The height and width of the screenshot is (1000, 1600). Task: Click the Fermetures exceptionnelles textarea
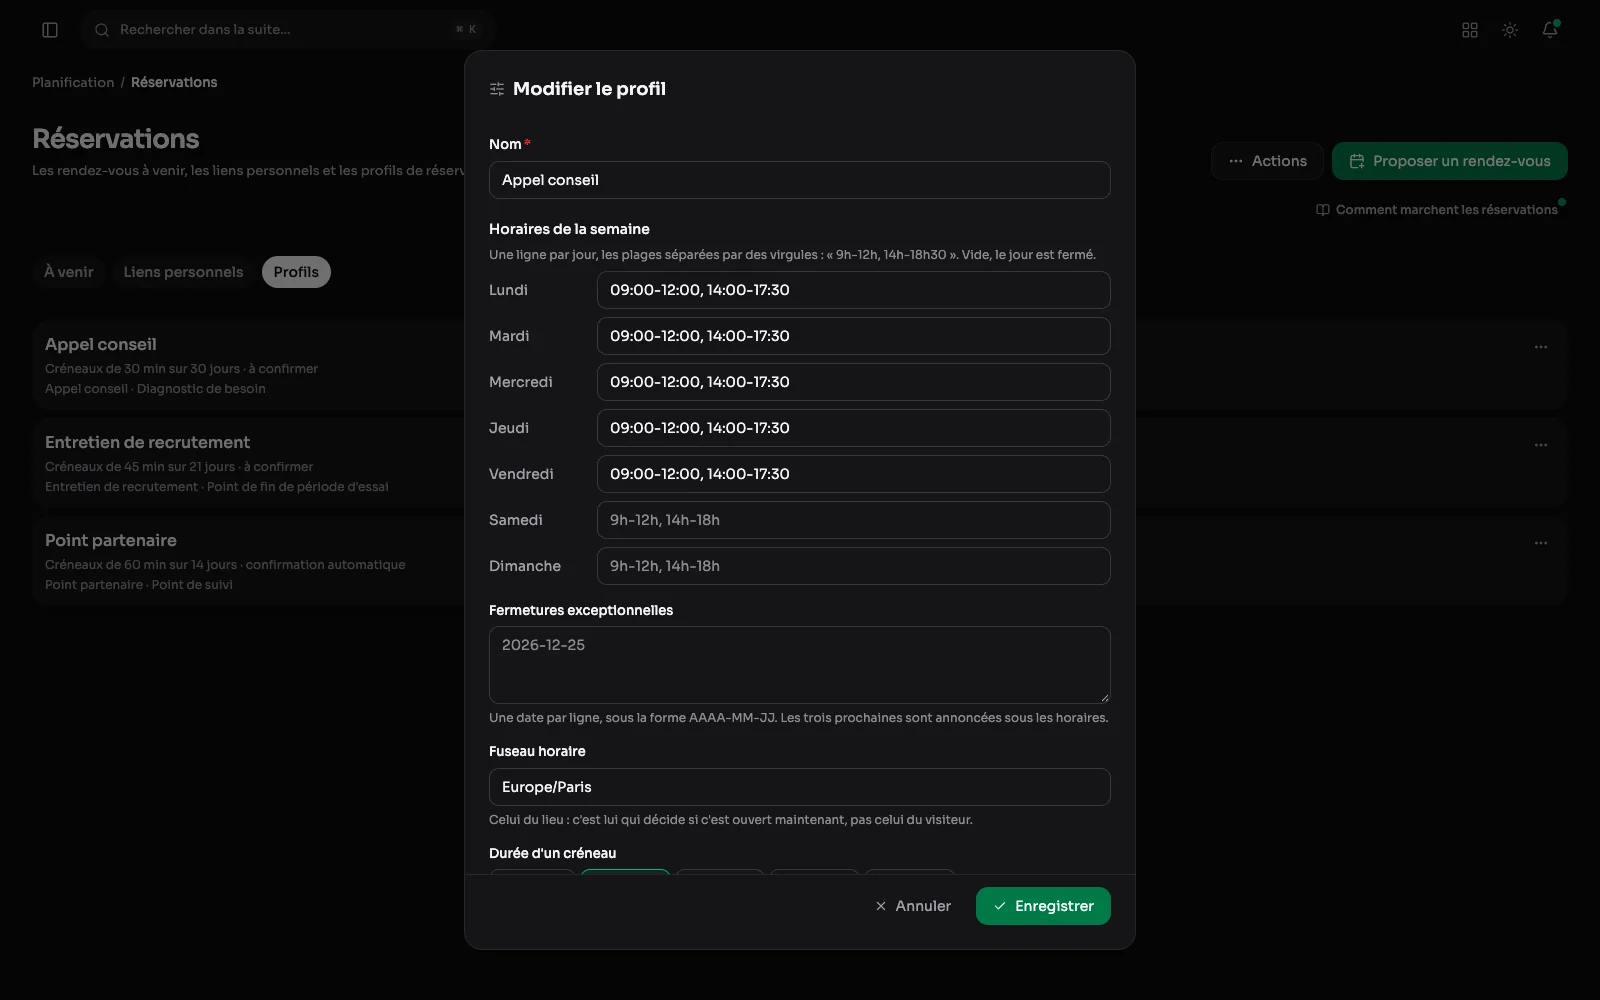[800, 665]
